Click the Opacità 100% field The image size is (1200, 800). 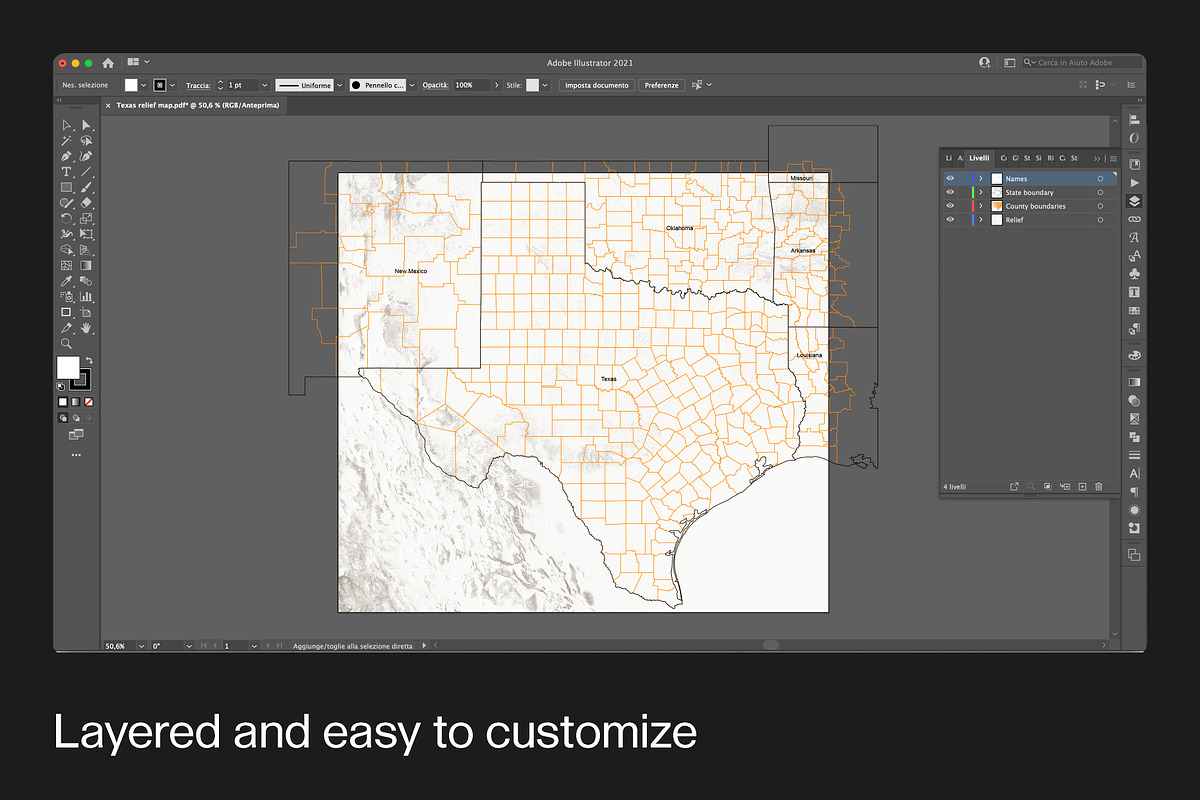click(471, 85)
